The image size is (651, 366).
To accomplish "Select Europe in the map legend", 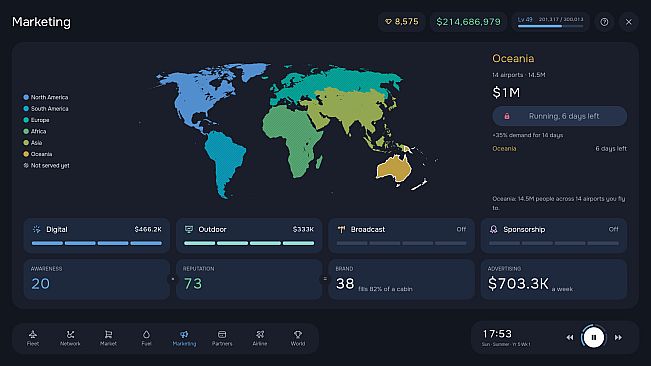I will click(x=36, y=120).
